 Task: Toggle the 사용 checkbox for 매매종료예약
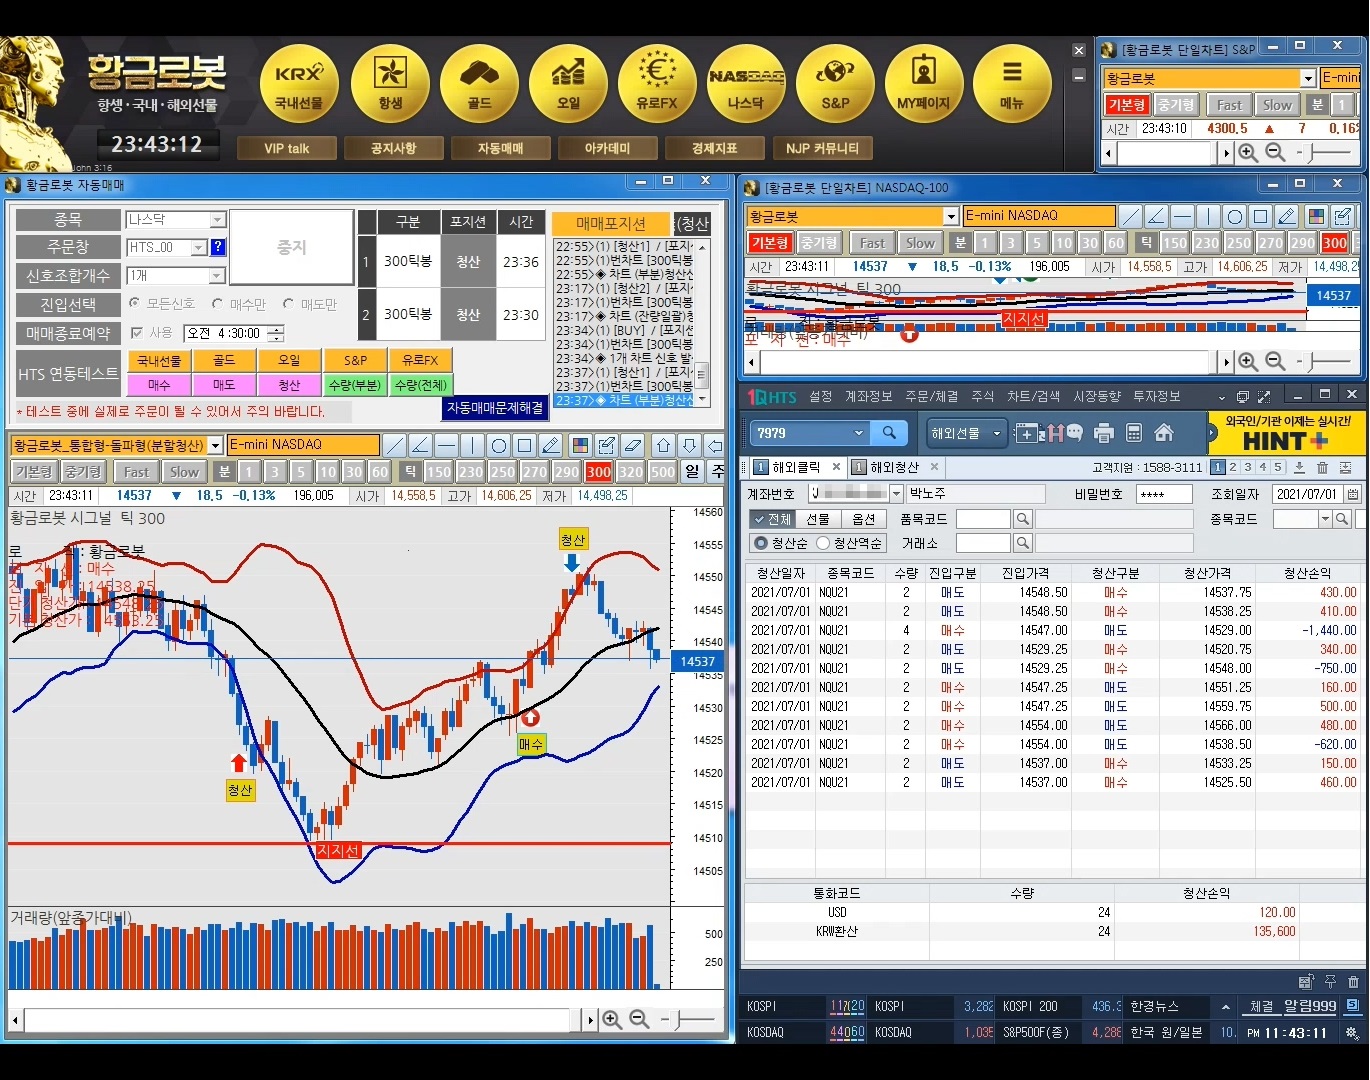click(137, 333)
